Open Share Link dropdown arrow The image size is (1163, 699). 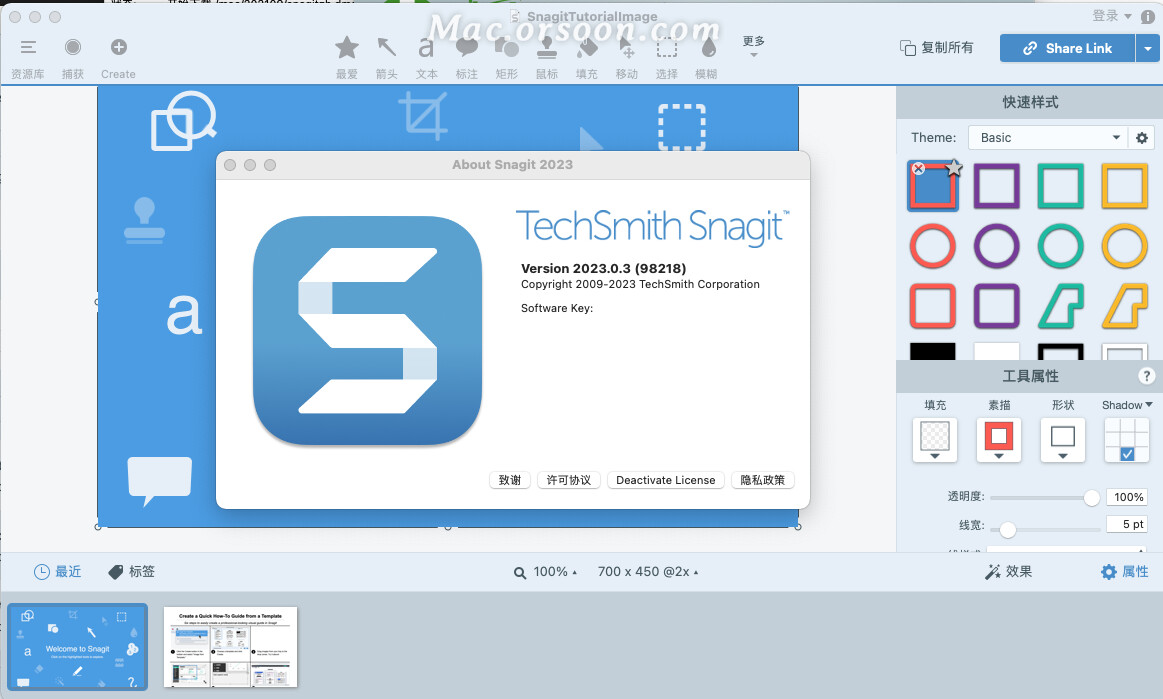tap(1147, 48)
